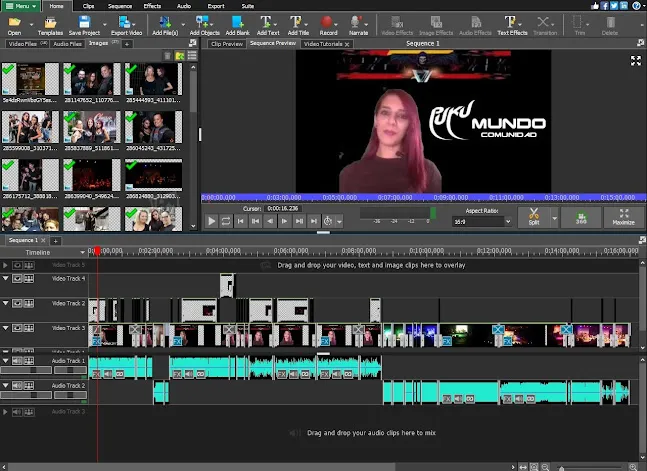Image resolution: width=647 pixels, height=471 pixels.
Task: Toggle visibility of Video Track 4
Action: coord(17,278)
